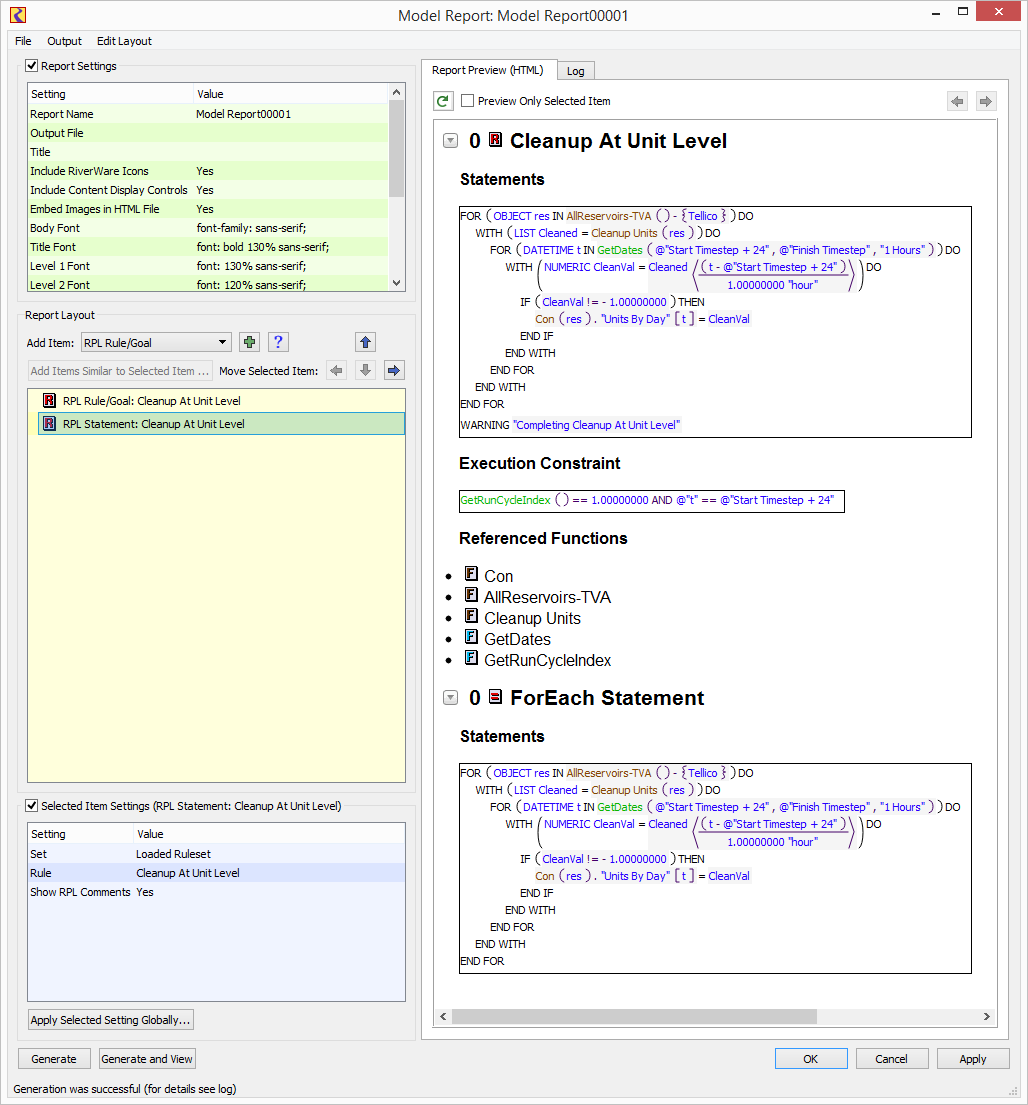The height and width of the screenshot is (1105, 1028).
Task: Open the blue question mark help icon
Action: pyautogui.click(x=278, y=342)
